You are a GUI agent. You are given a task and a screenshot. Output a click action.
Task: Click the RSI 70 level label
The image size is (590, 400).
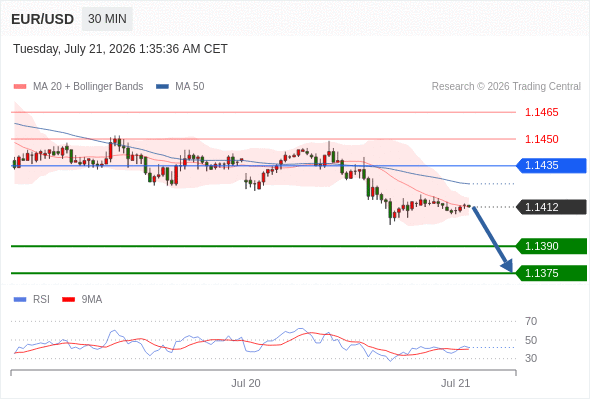tap(531, 321)
